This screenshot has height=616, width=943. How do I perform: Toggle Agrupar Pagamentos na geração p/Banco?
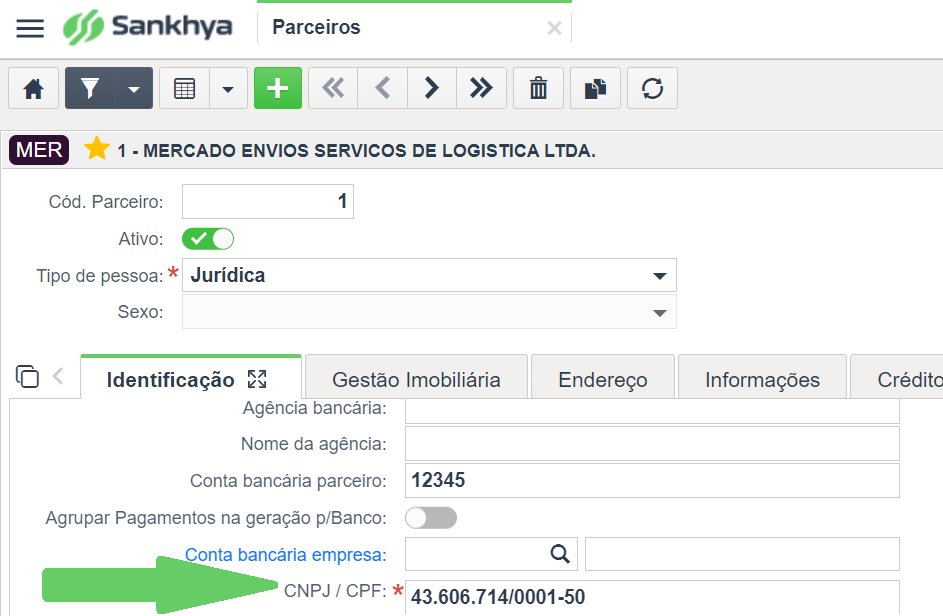point(431,518)
